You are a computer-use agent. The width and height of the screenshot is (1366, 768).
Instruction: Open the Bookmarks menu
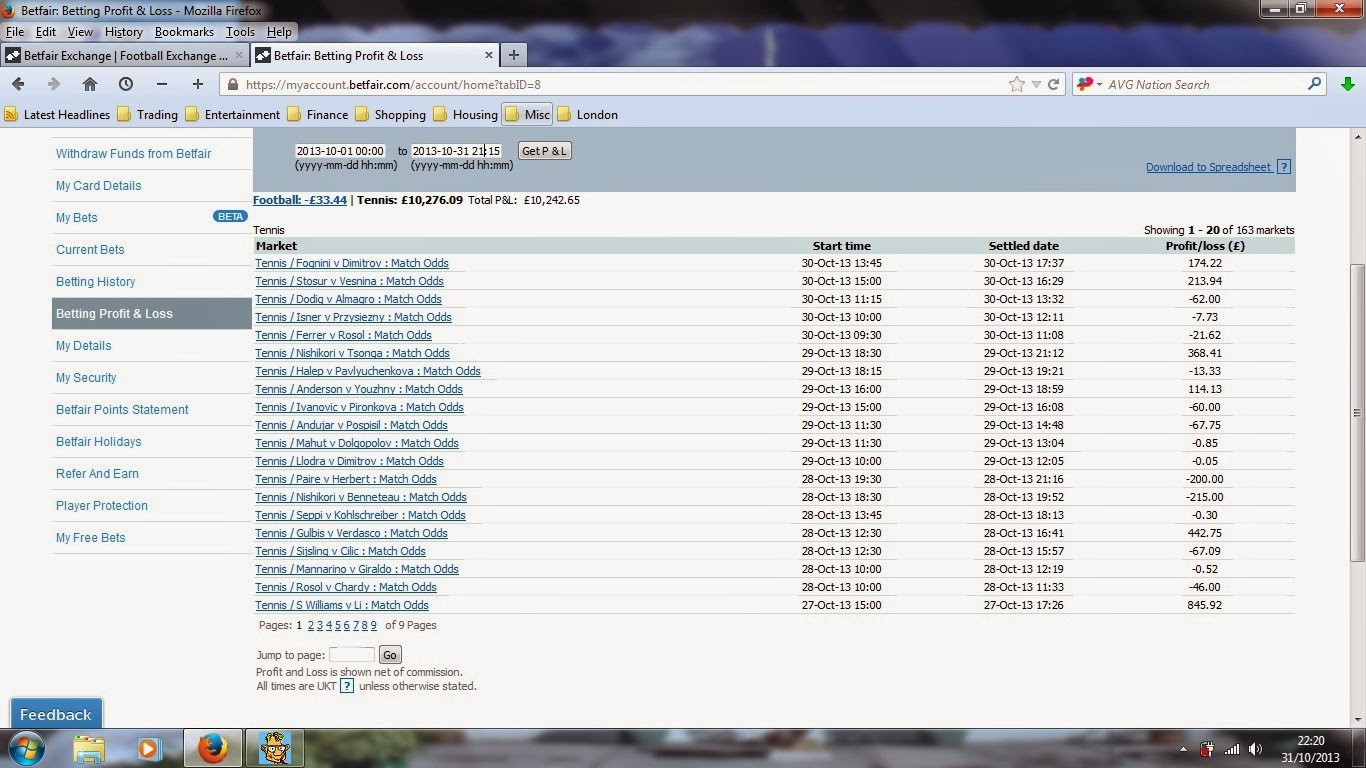pos(184,32)
